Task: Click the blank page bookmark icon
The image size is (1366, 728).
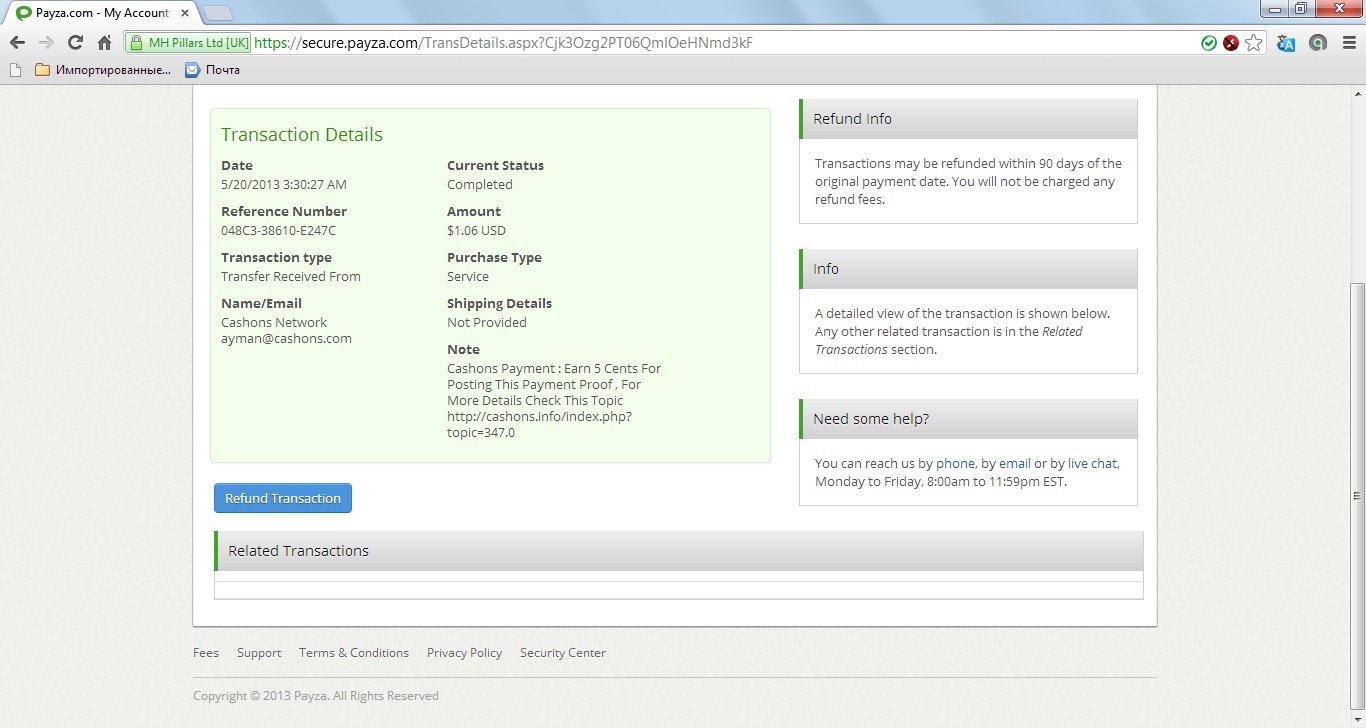Action: tap(14, 70)
